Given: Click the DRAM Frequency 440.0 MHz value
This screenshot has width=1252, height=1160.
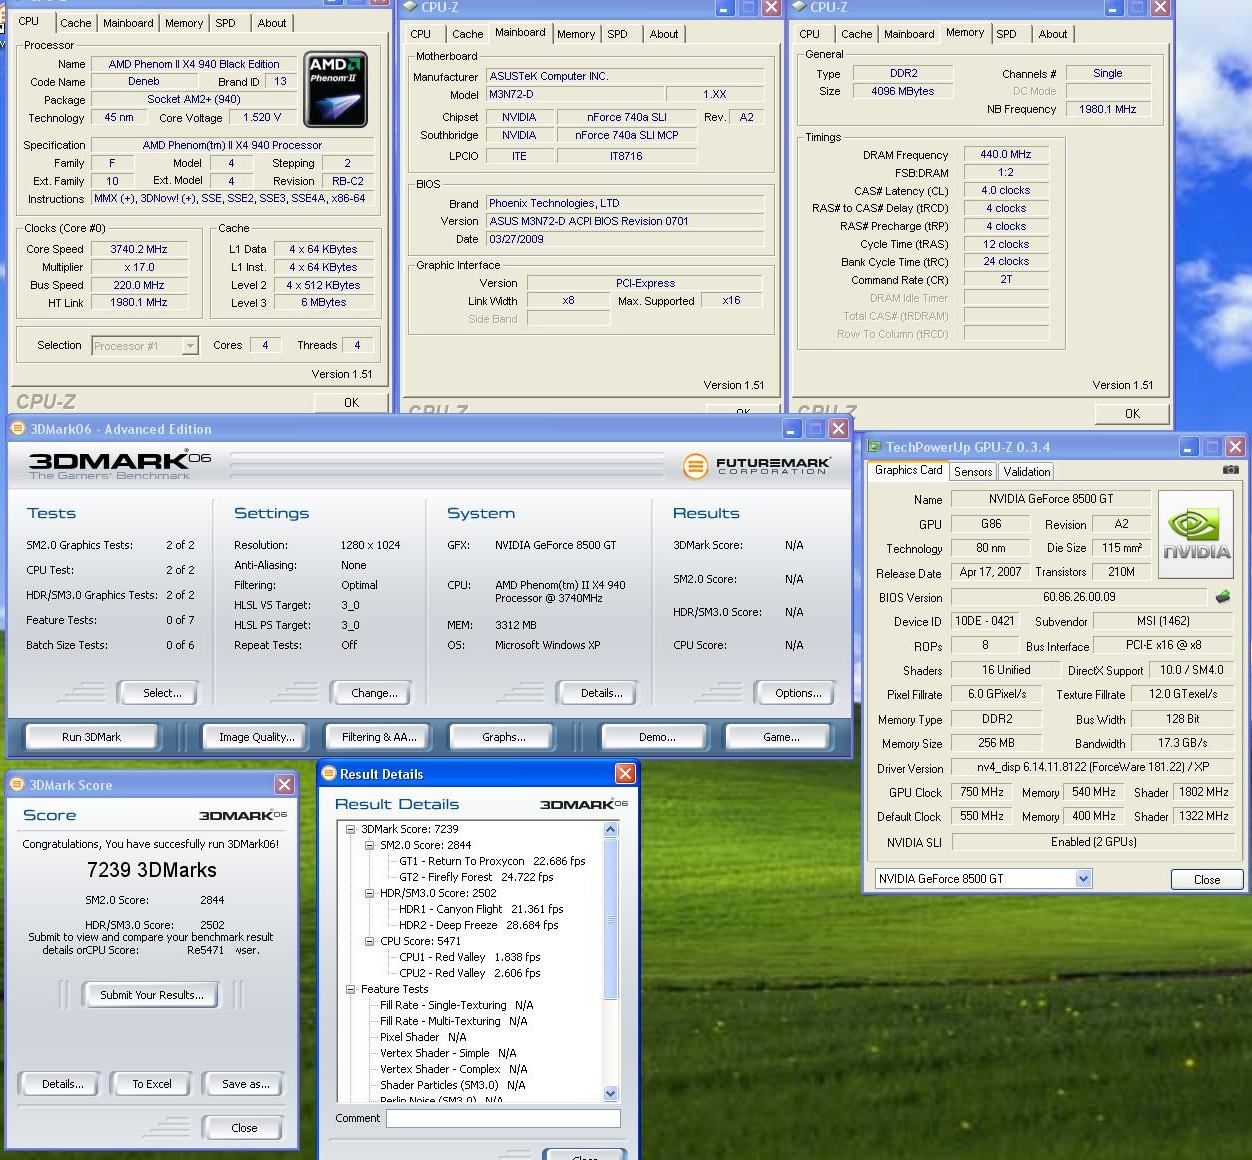Looking at the screenshot, I should 1006,155.
